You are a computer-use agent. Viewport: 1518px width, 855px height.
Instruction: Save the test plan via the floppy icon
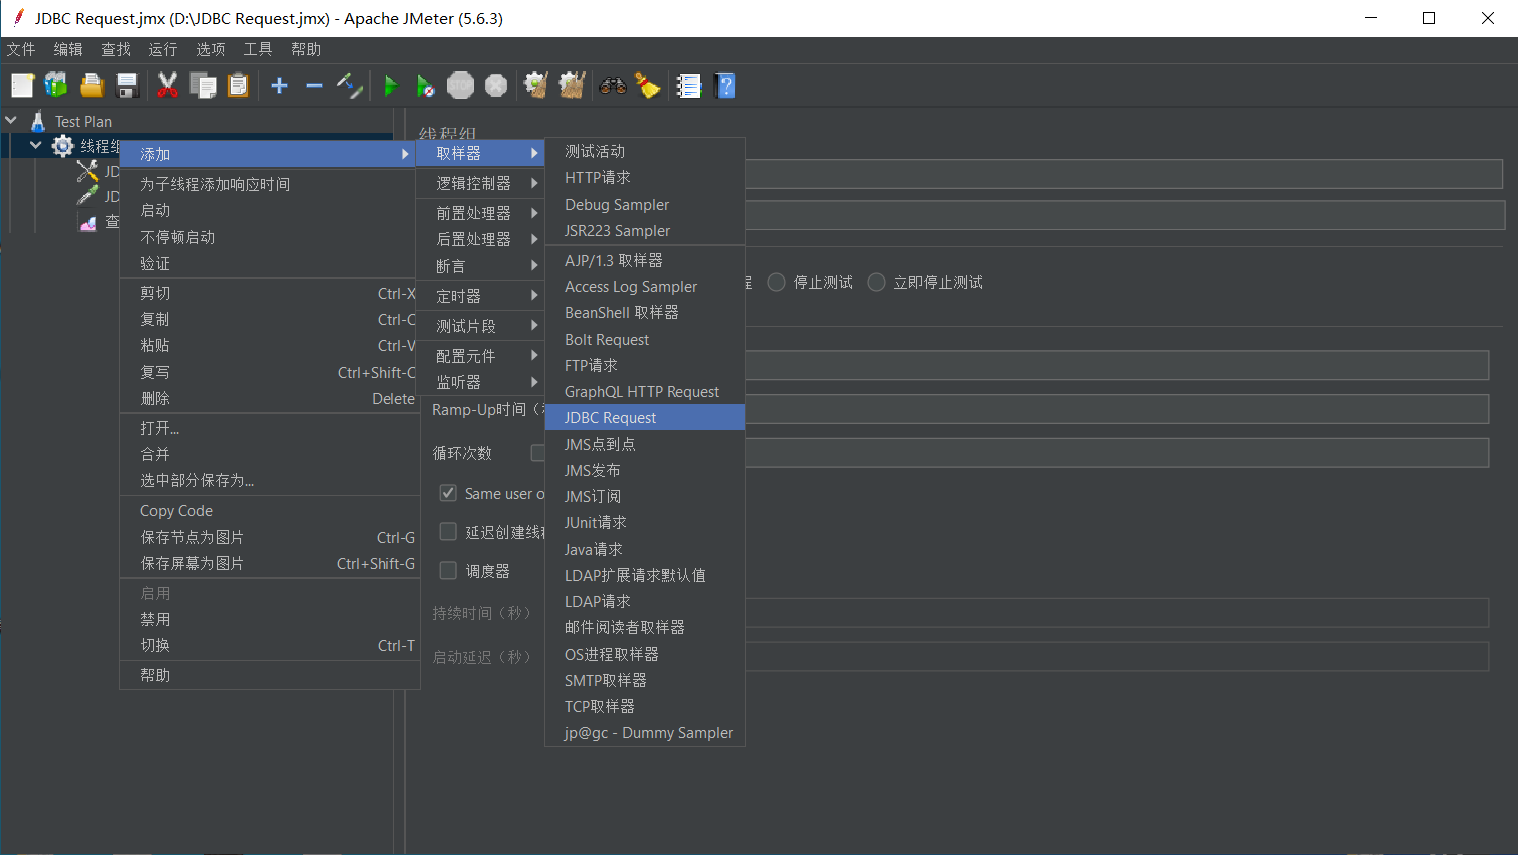click(x=127, y=86)
